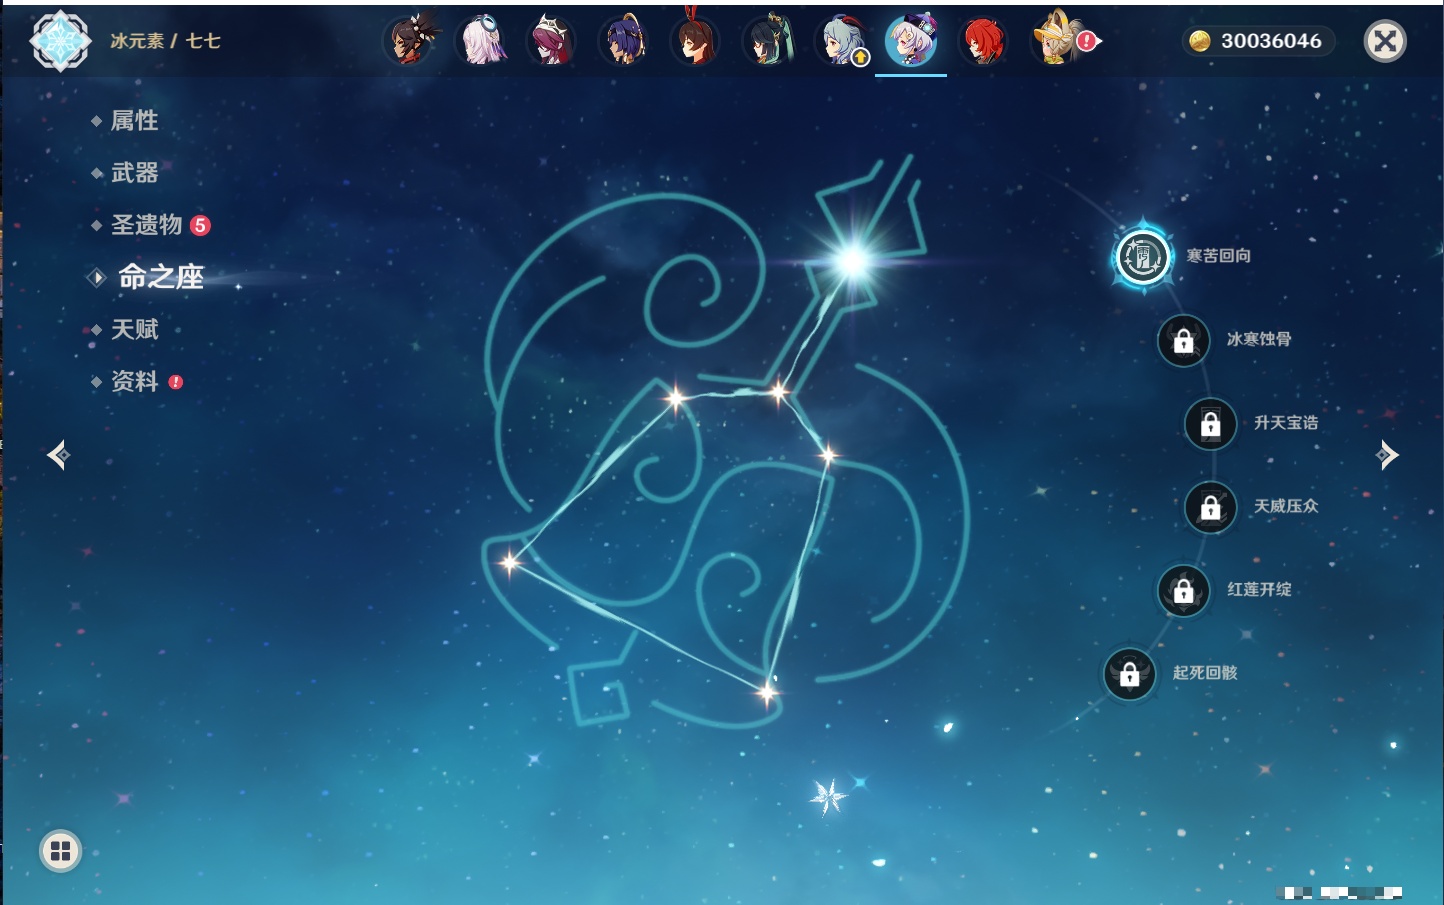Screen dimensions: 1444x905
Task: Open the locked 冰寒蚀骨 constellation node
Action: [1183, 340]
